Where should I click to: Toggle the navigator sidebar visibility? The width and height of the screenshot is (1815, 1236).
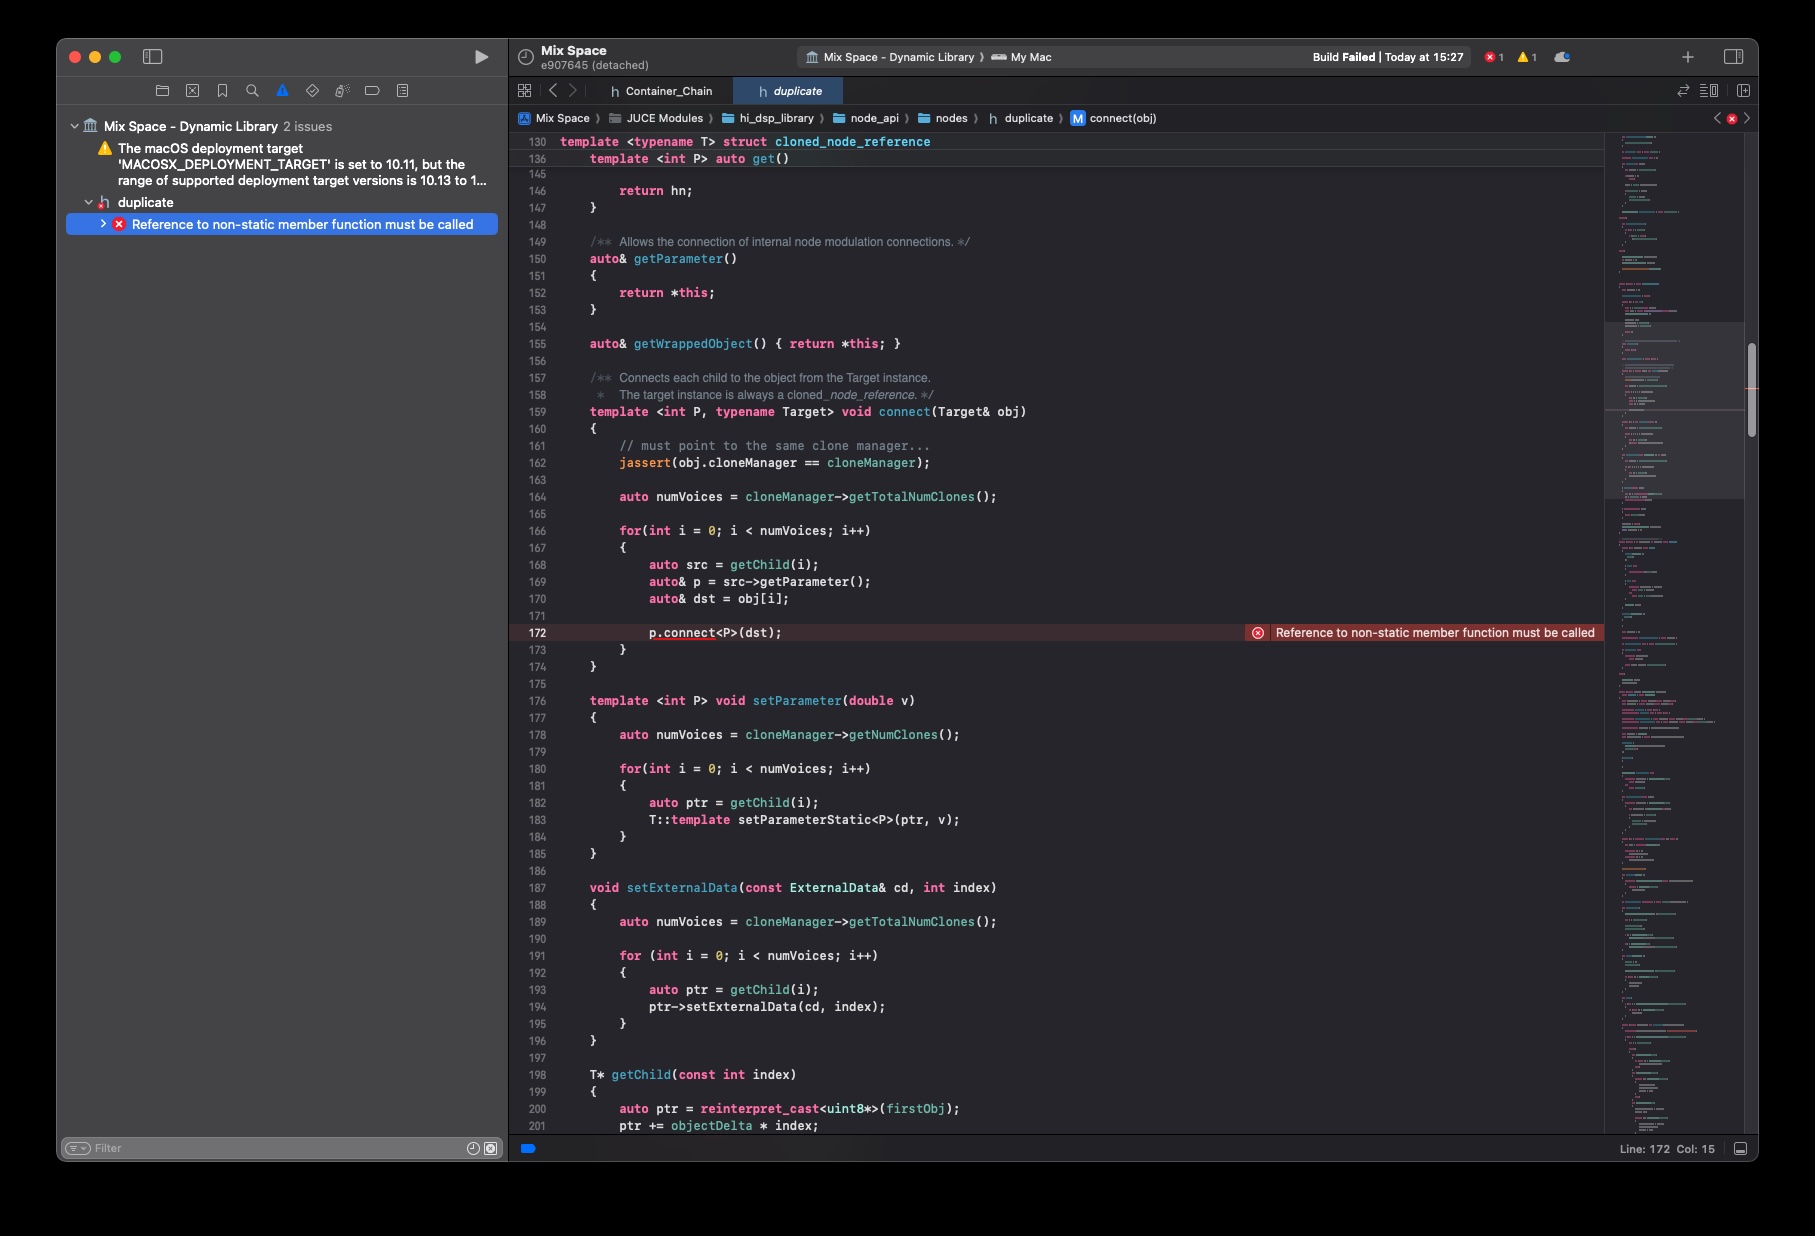[153, 57]
